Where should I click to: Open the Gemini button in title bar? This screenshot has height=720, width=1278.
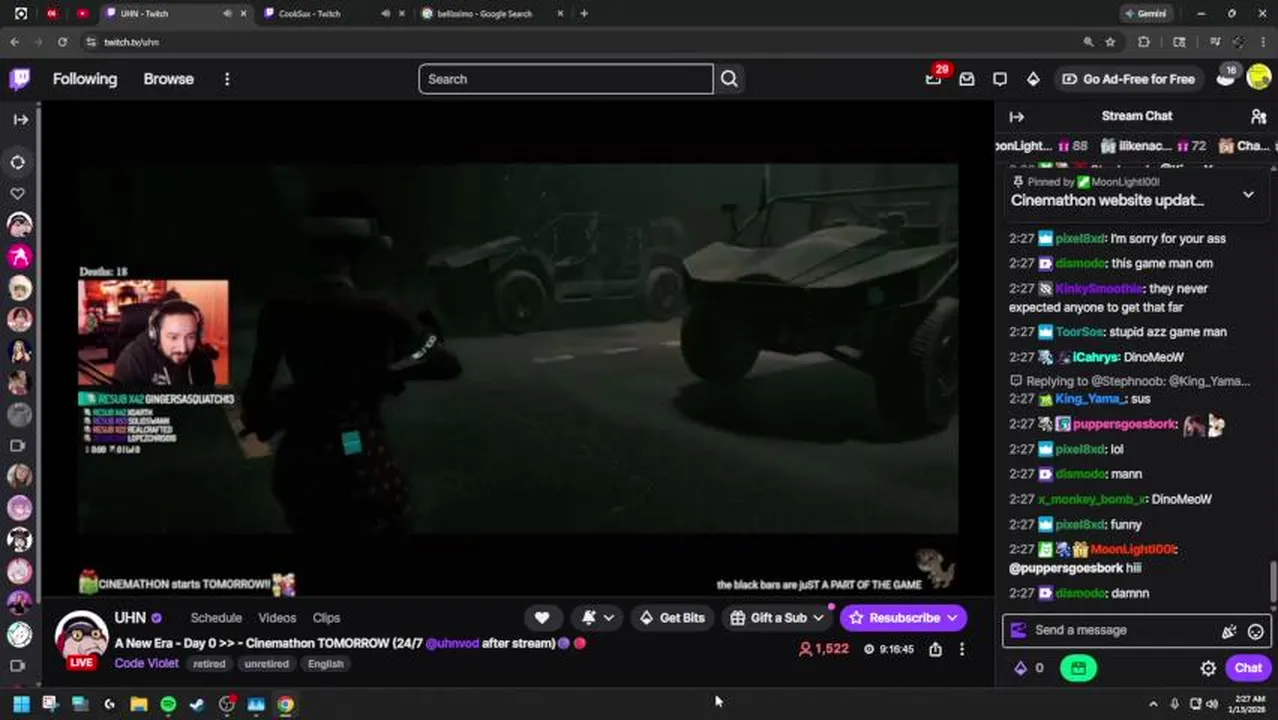[x=1146, y=14]
